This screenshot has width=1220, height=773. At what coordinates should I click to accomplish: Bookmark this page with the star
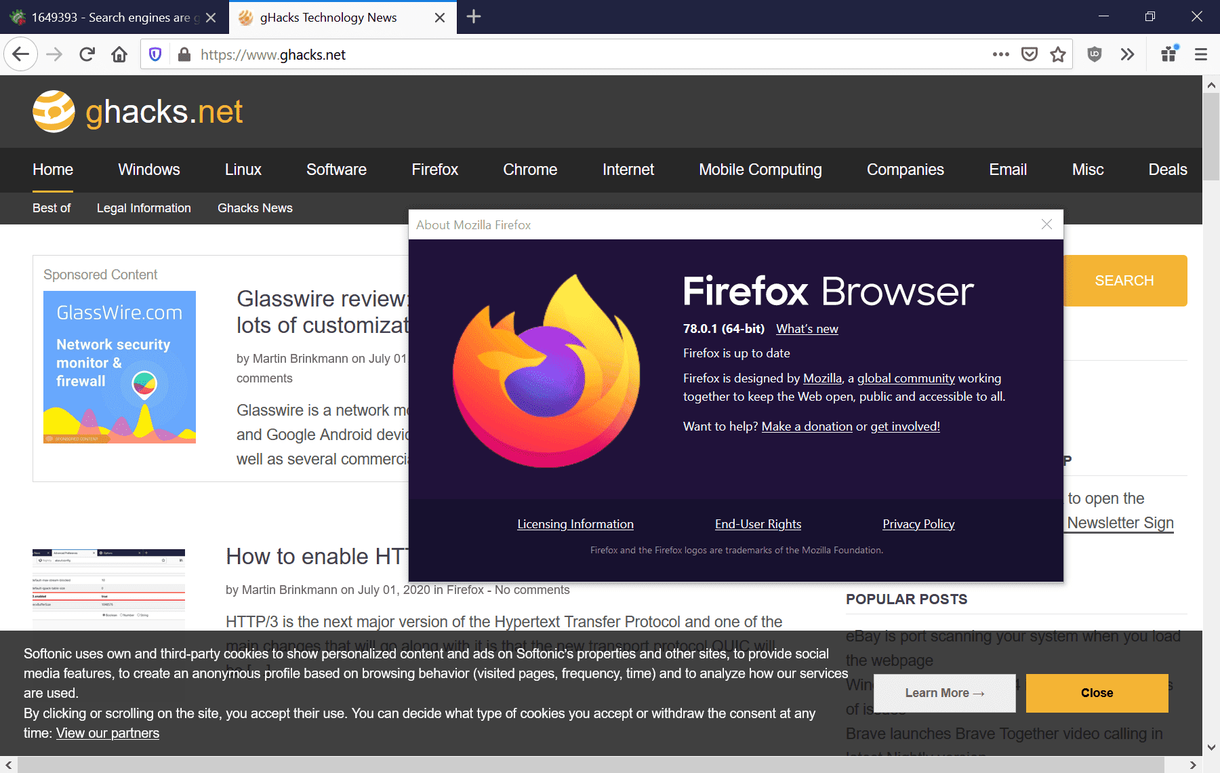pos(1058,54)
